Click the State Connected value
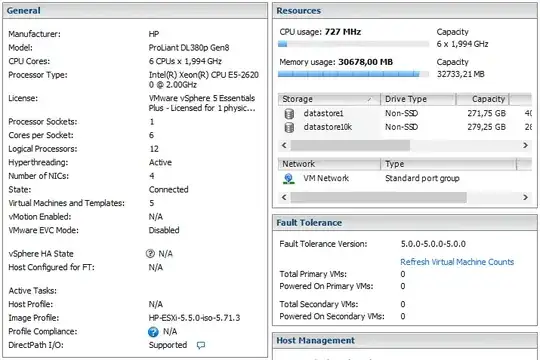This screenshot has width=540, height=360. click(x=168, y=189)
